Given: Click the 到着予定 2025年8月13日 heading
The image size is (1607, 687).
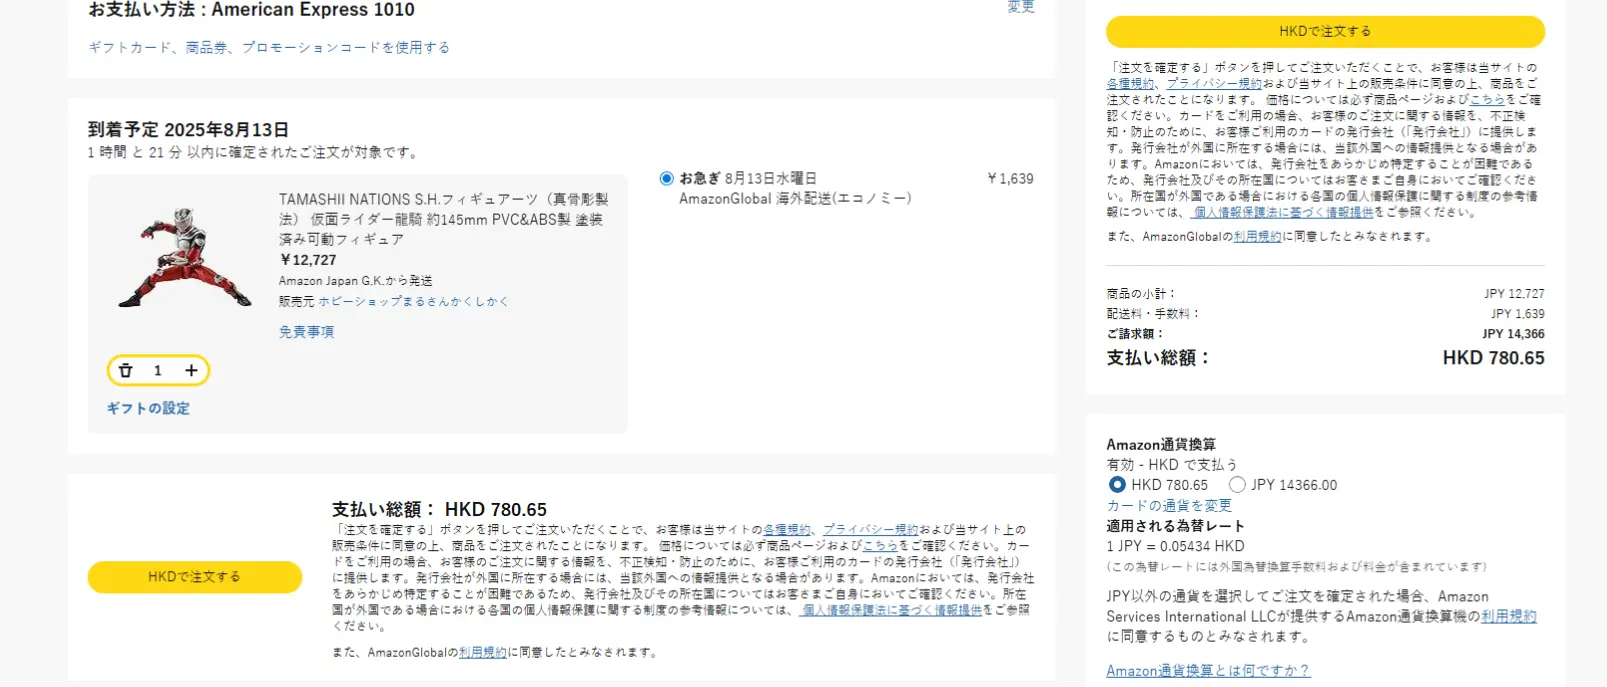Looking at the screenshot, I should (x=188, y=130).
